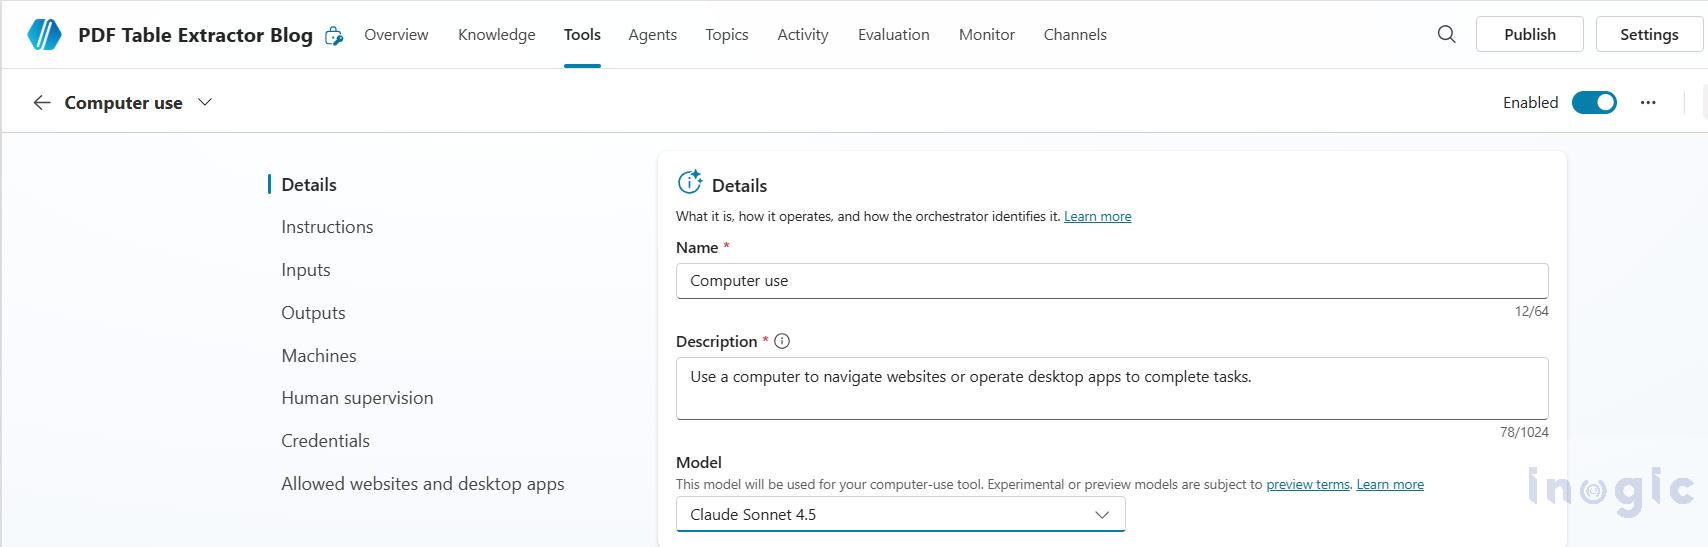The height and width of the screenshot is (547, 1708).
Task: Click the Description info icon
Action: [x=782, y=341]
